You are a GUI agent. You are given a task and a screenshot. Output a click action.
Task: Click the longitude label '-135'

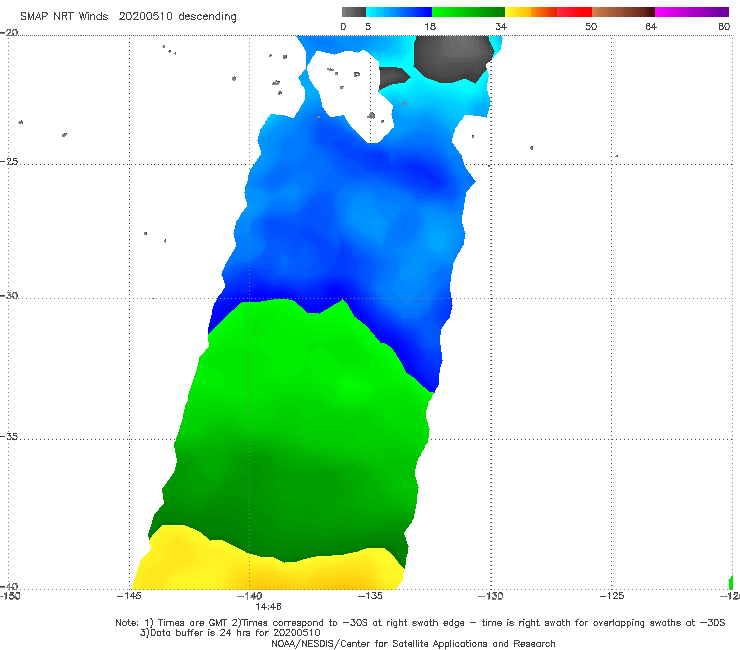coord(370,596)
